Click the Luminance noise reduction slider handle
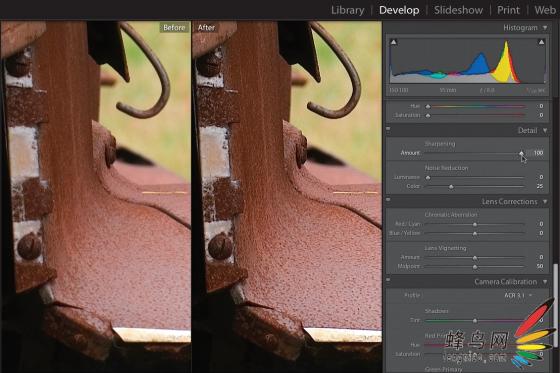Image resolution: width=560 pixels, height=373 pixels. pos(428,177)
